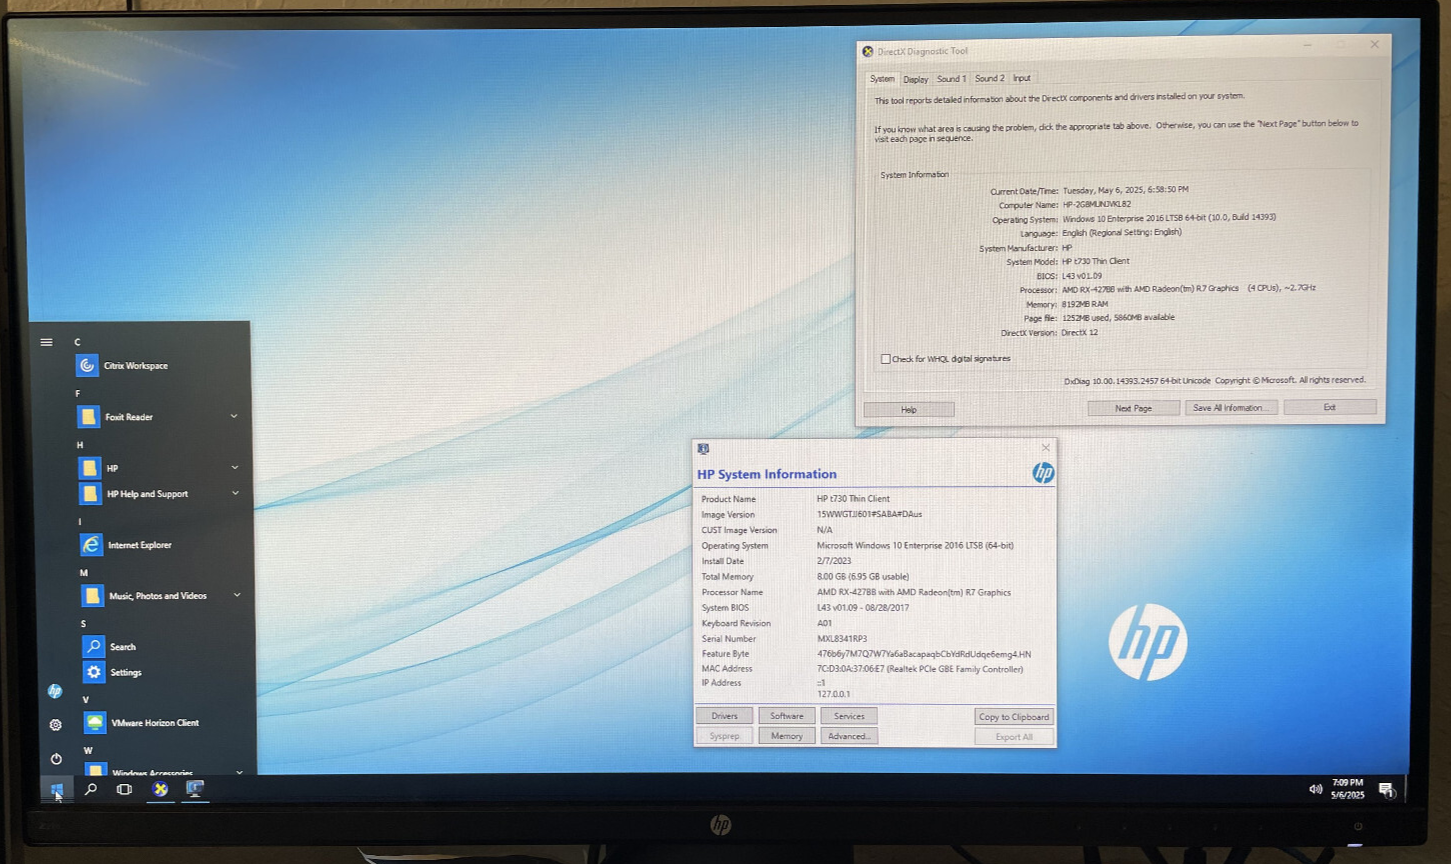Image resolution: width=1451 pixels, height=864 pixels.
Task: Close the DirectX Diagnostic Tool window
Action: coord(1374,45)
